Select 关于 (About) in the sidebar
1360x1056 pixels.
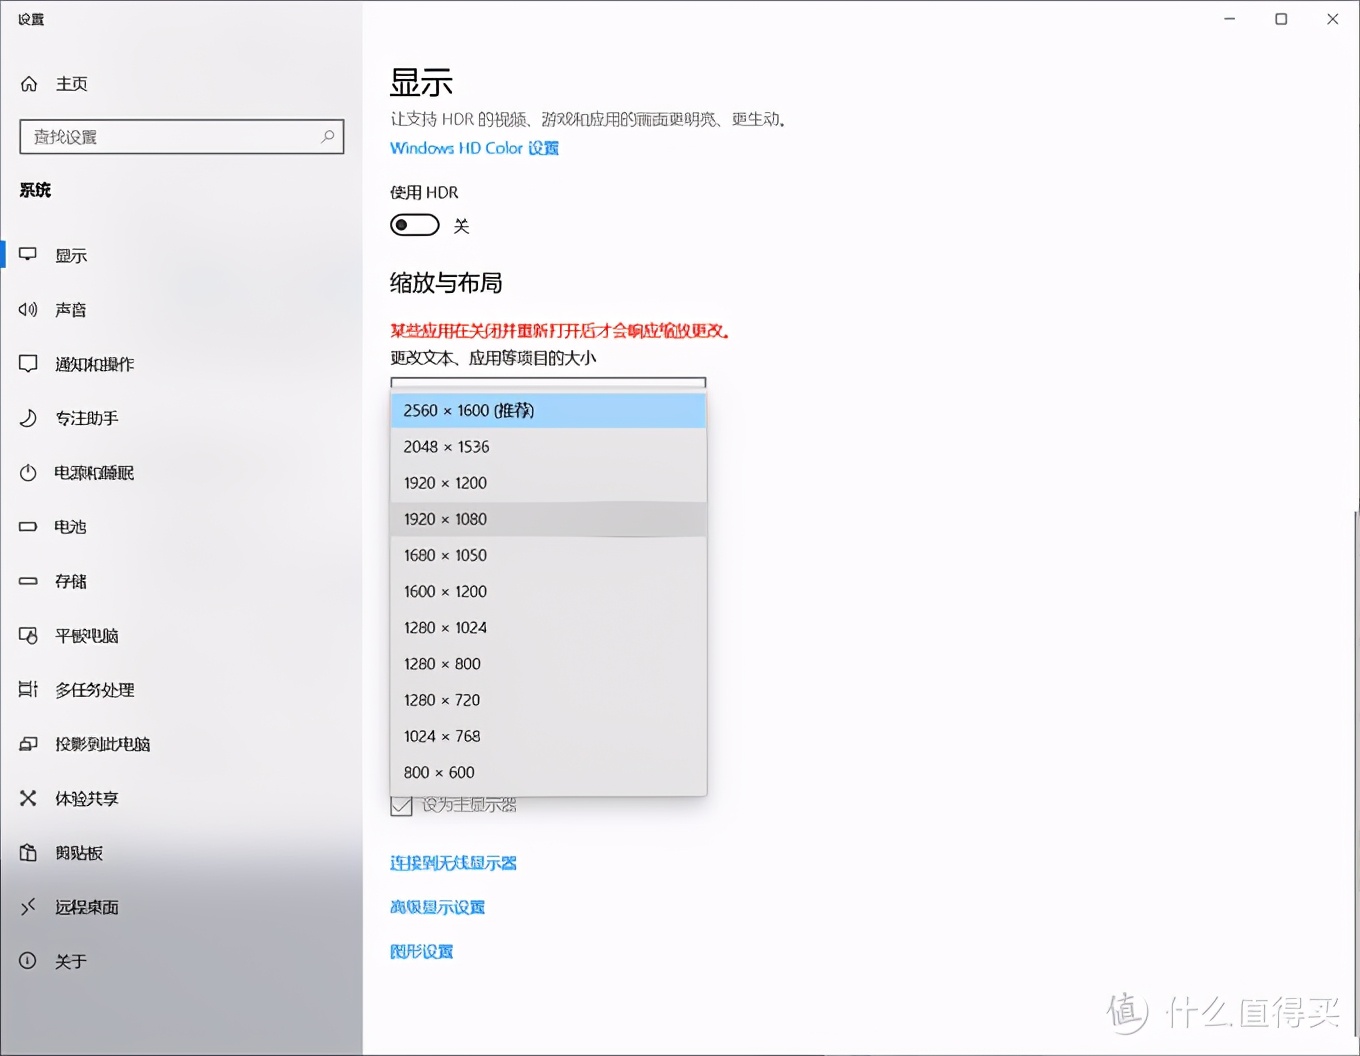point(71,960)
